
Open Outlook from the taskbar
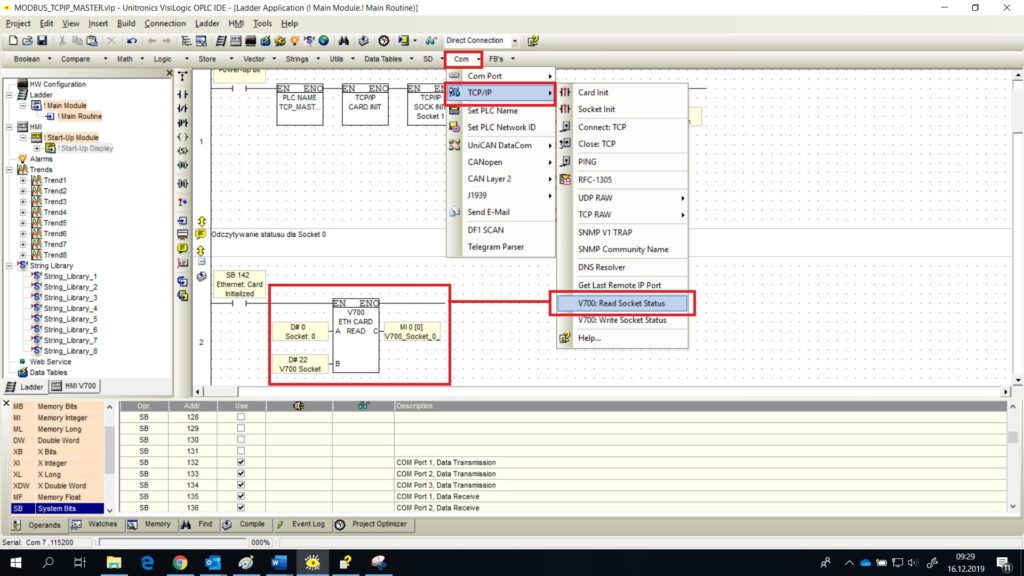pos(213,562)
